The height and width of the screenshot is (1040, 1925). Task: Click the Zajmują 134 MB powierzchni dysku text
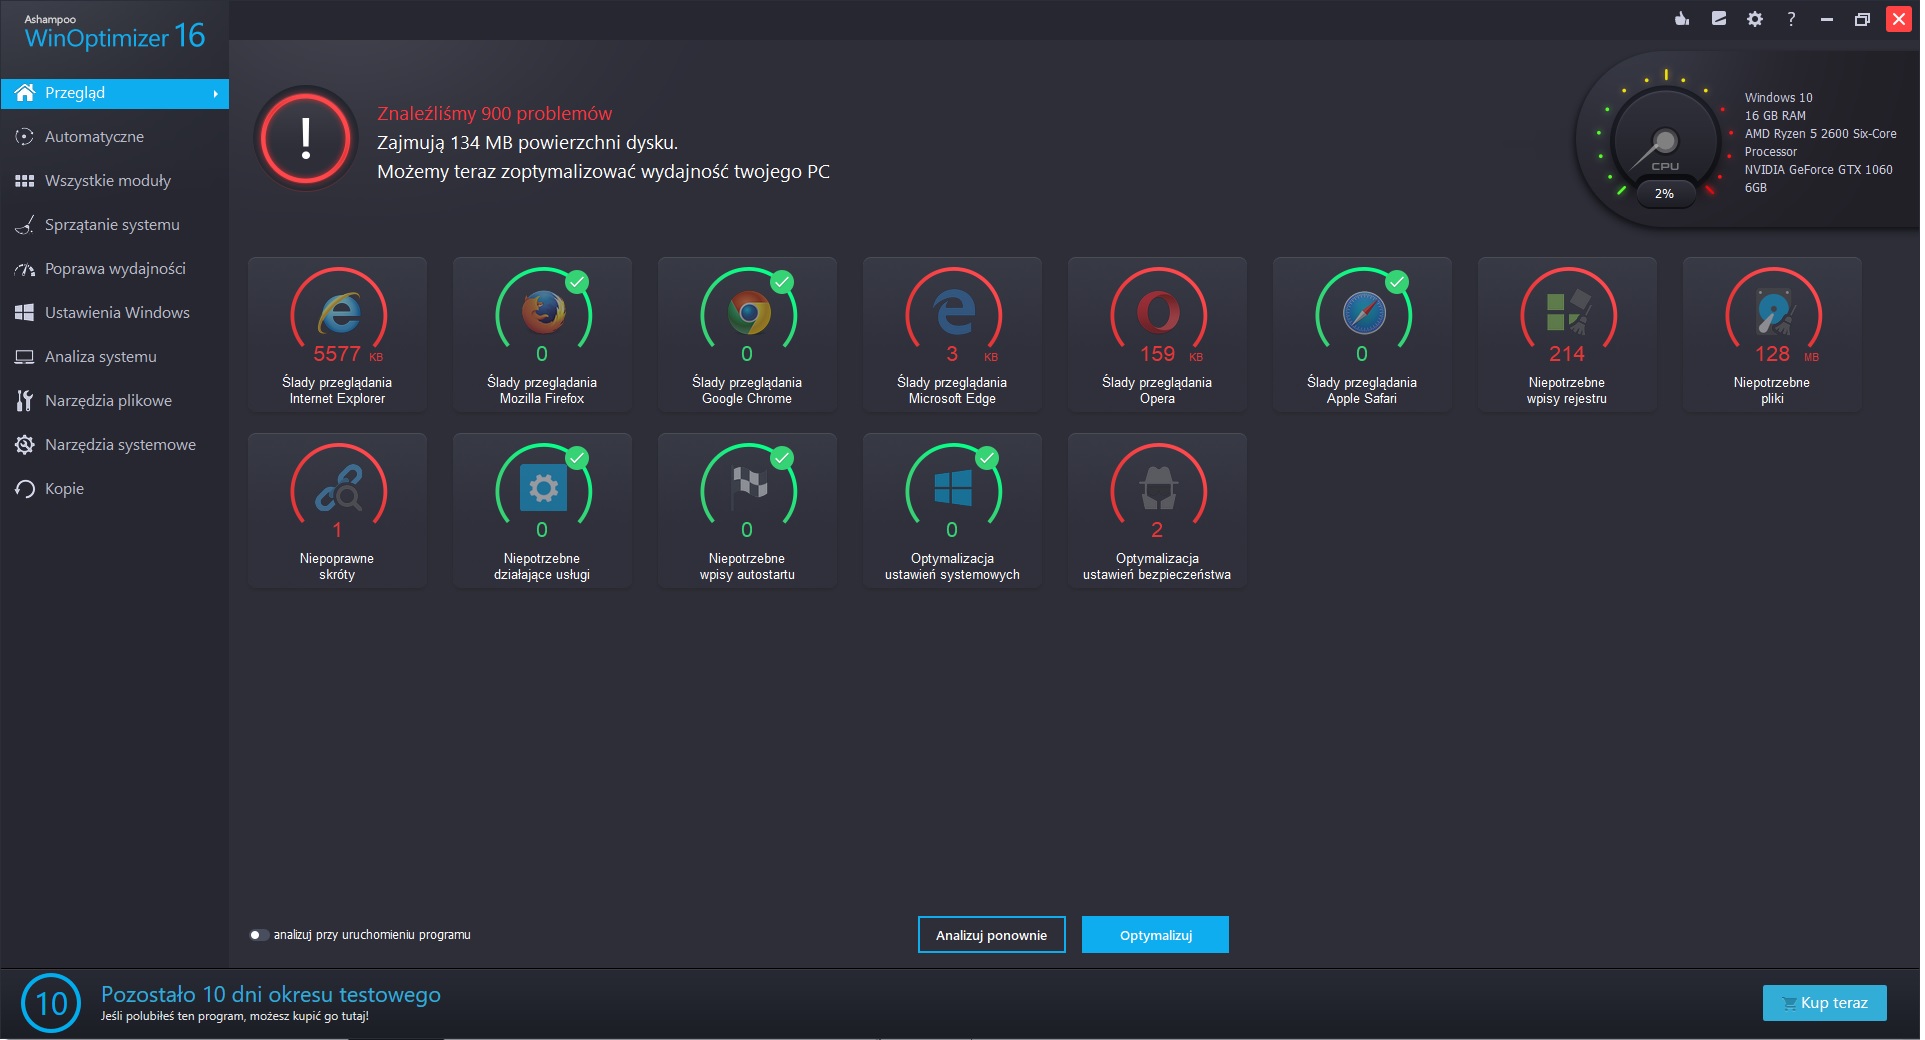[x=527, y=143]
